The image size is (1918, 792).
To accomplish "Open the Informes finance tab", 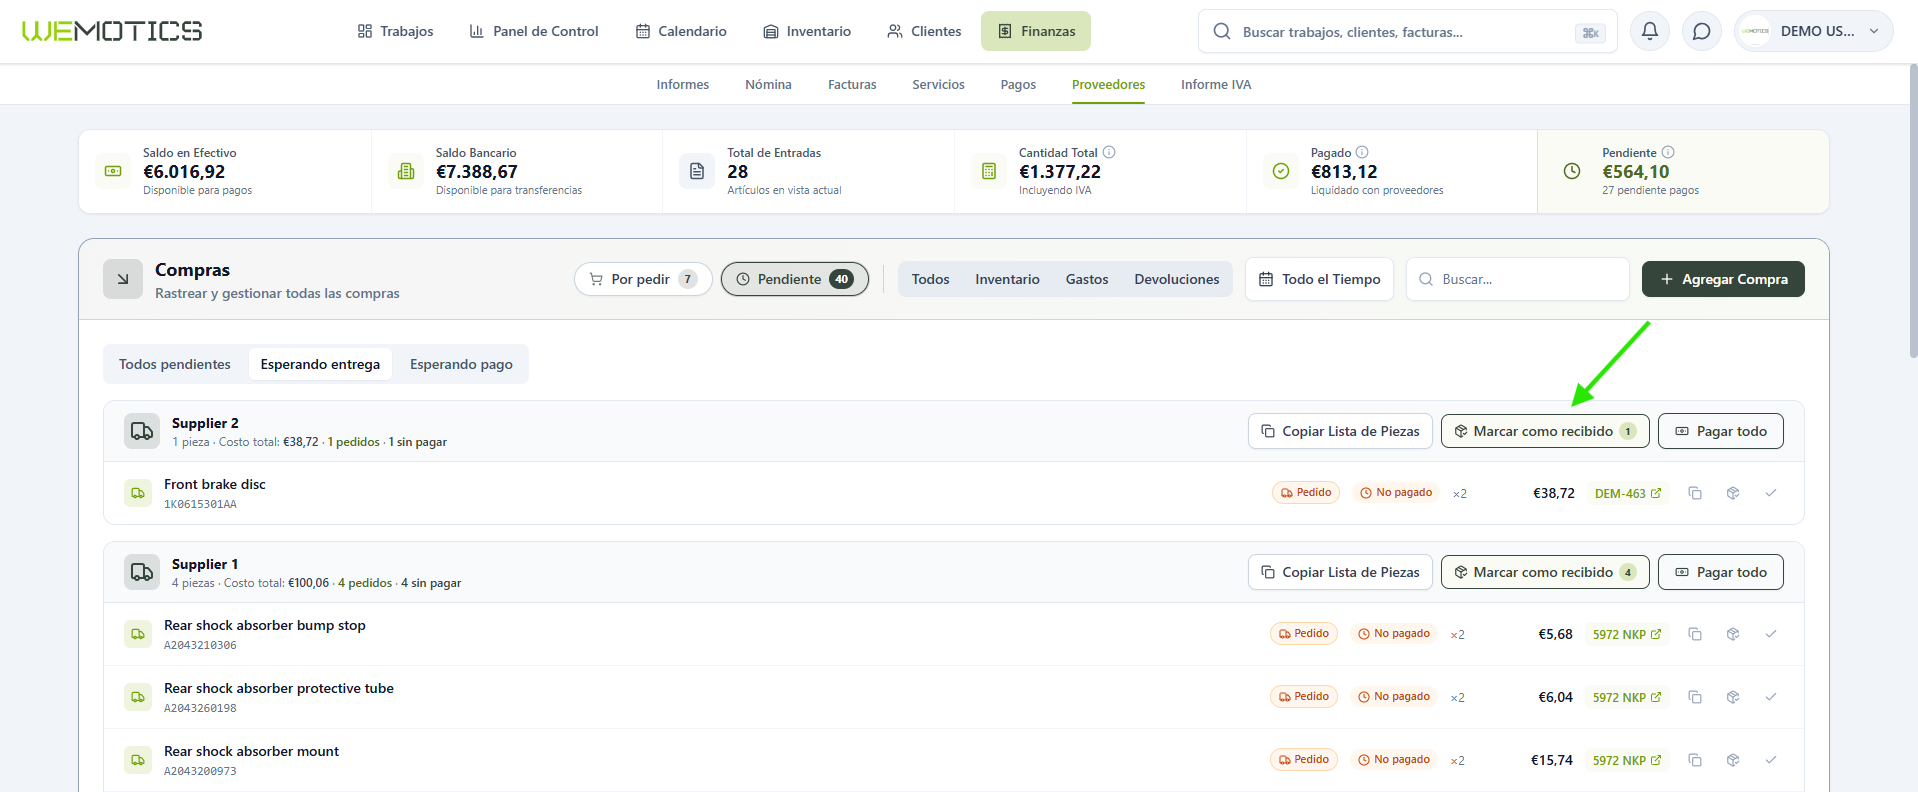I will click(x=683, y=85).
